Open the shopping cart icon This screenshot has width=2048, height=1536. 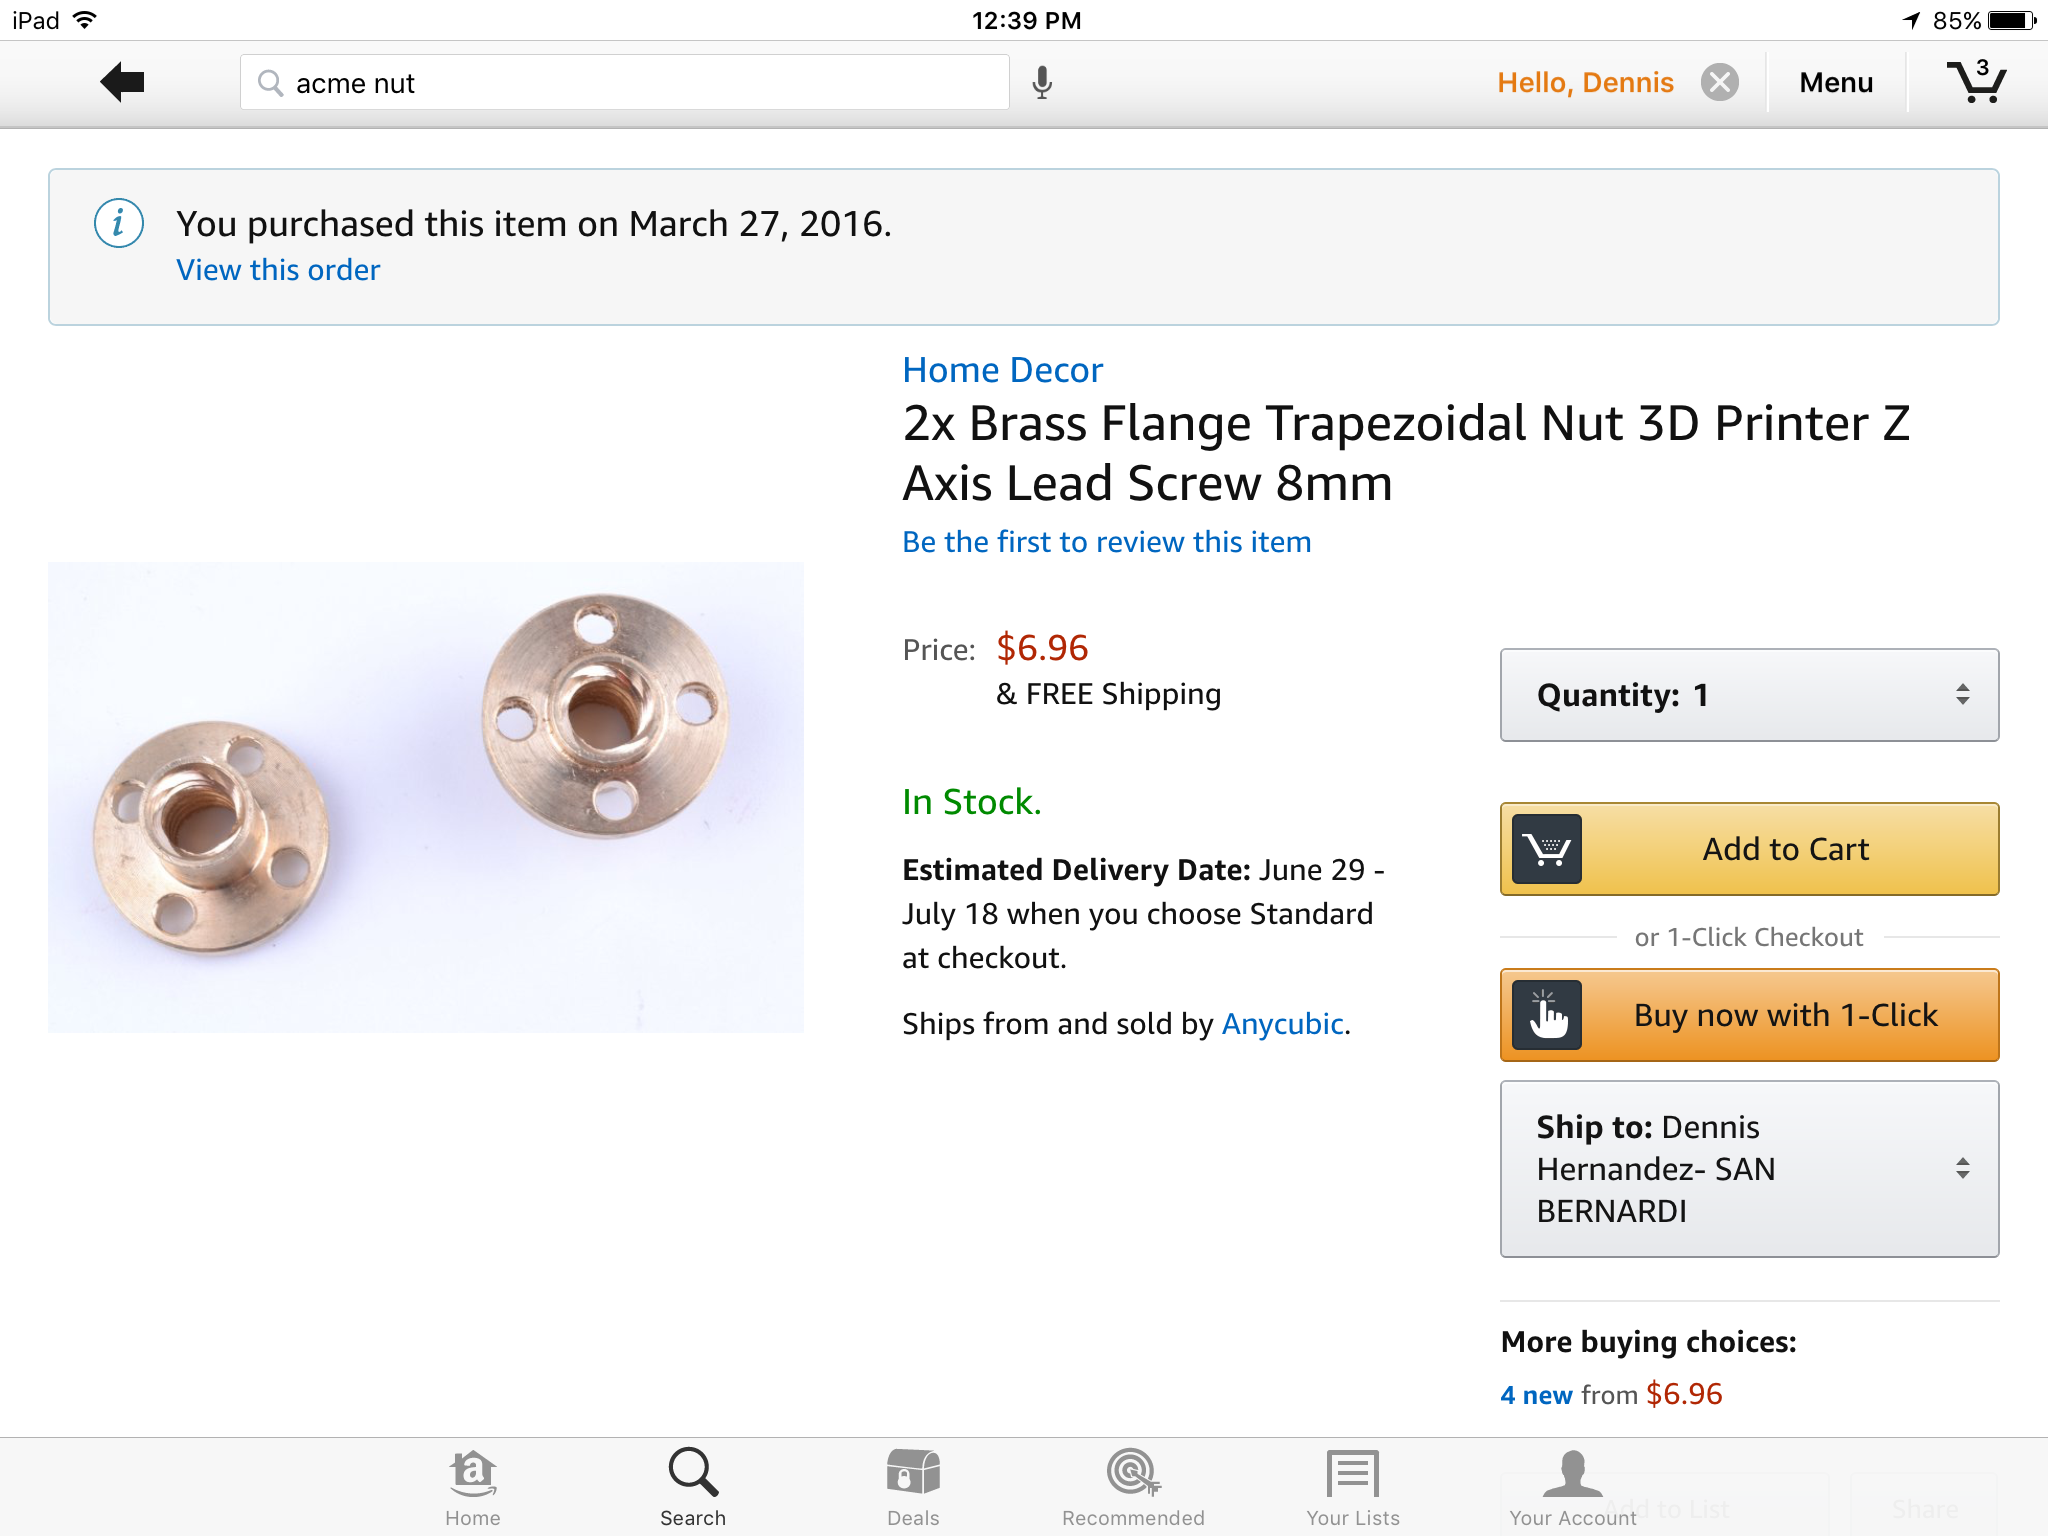[1976, 82]
